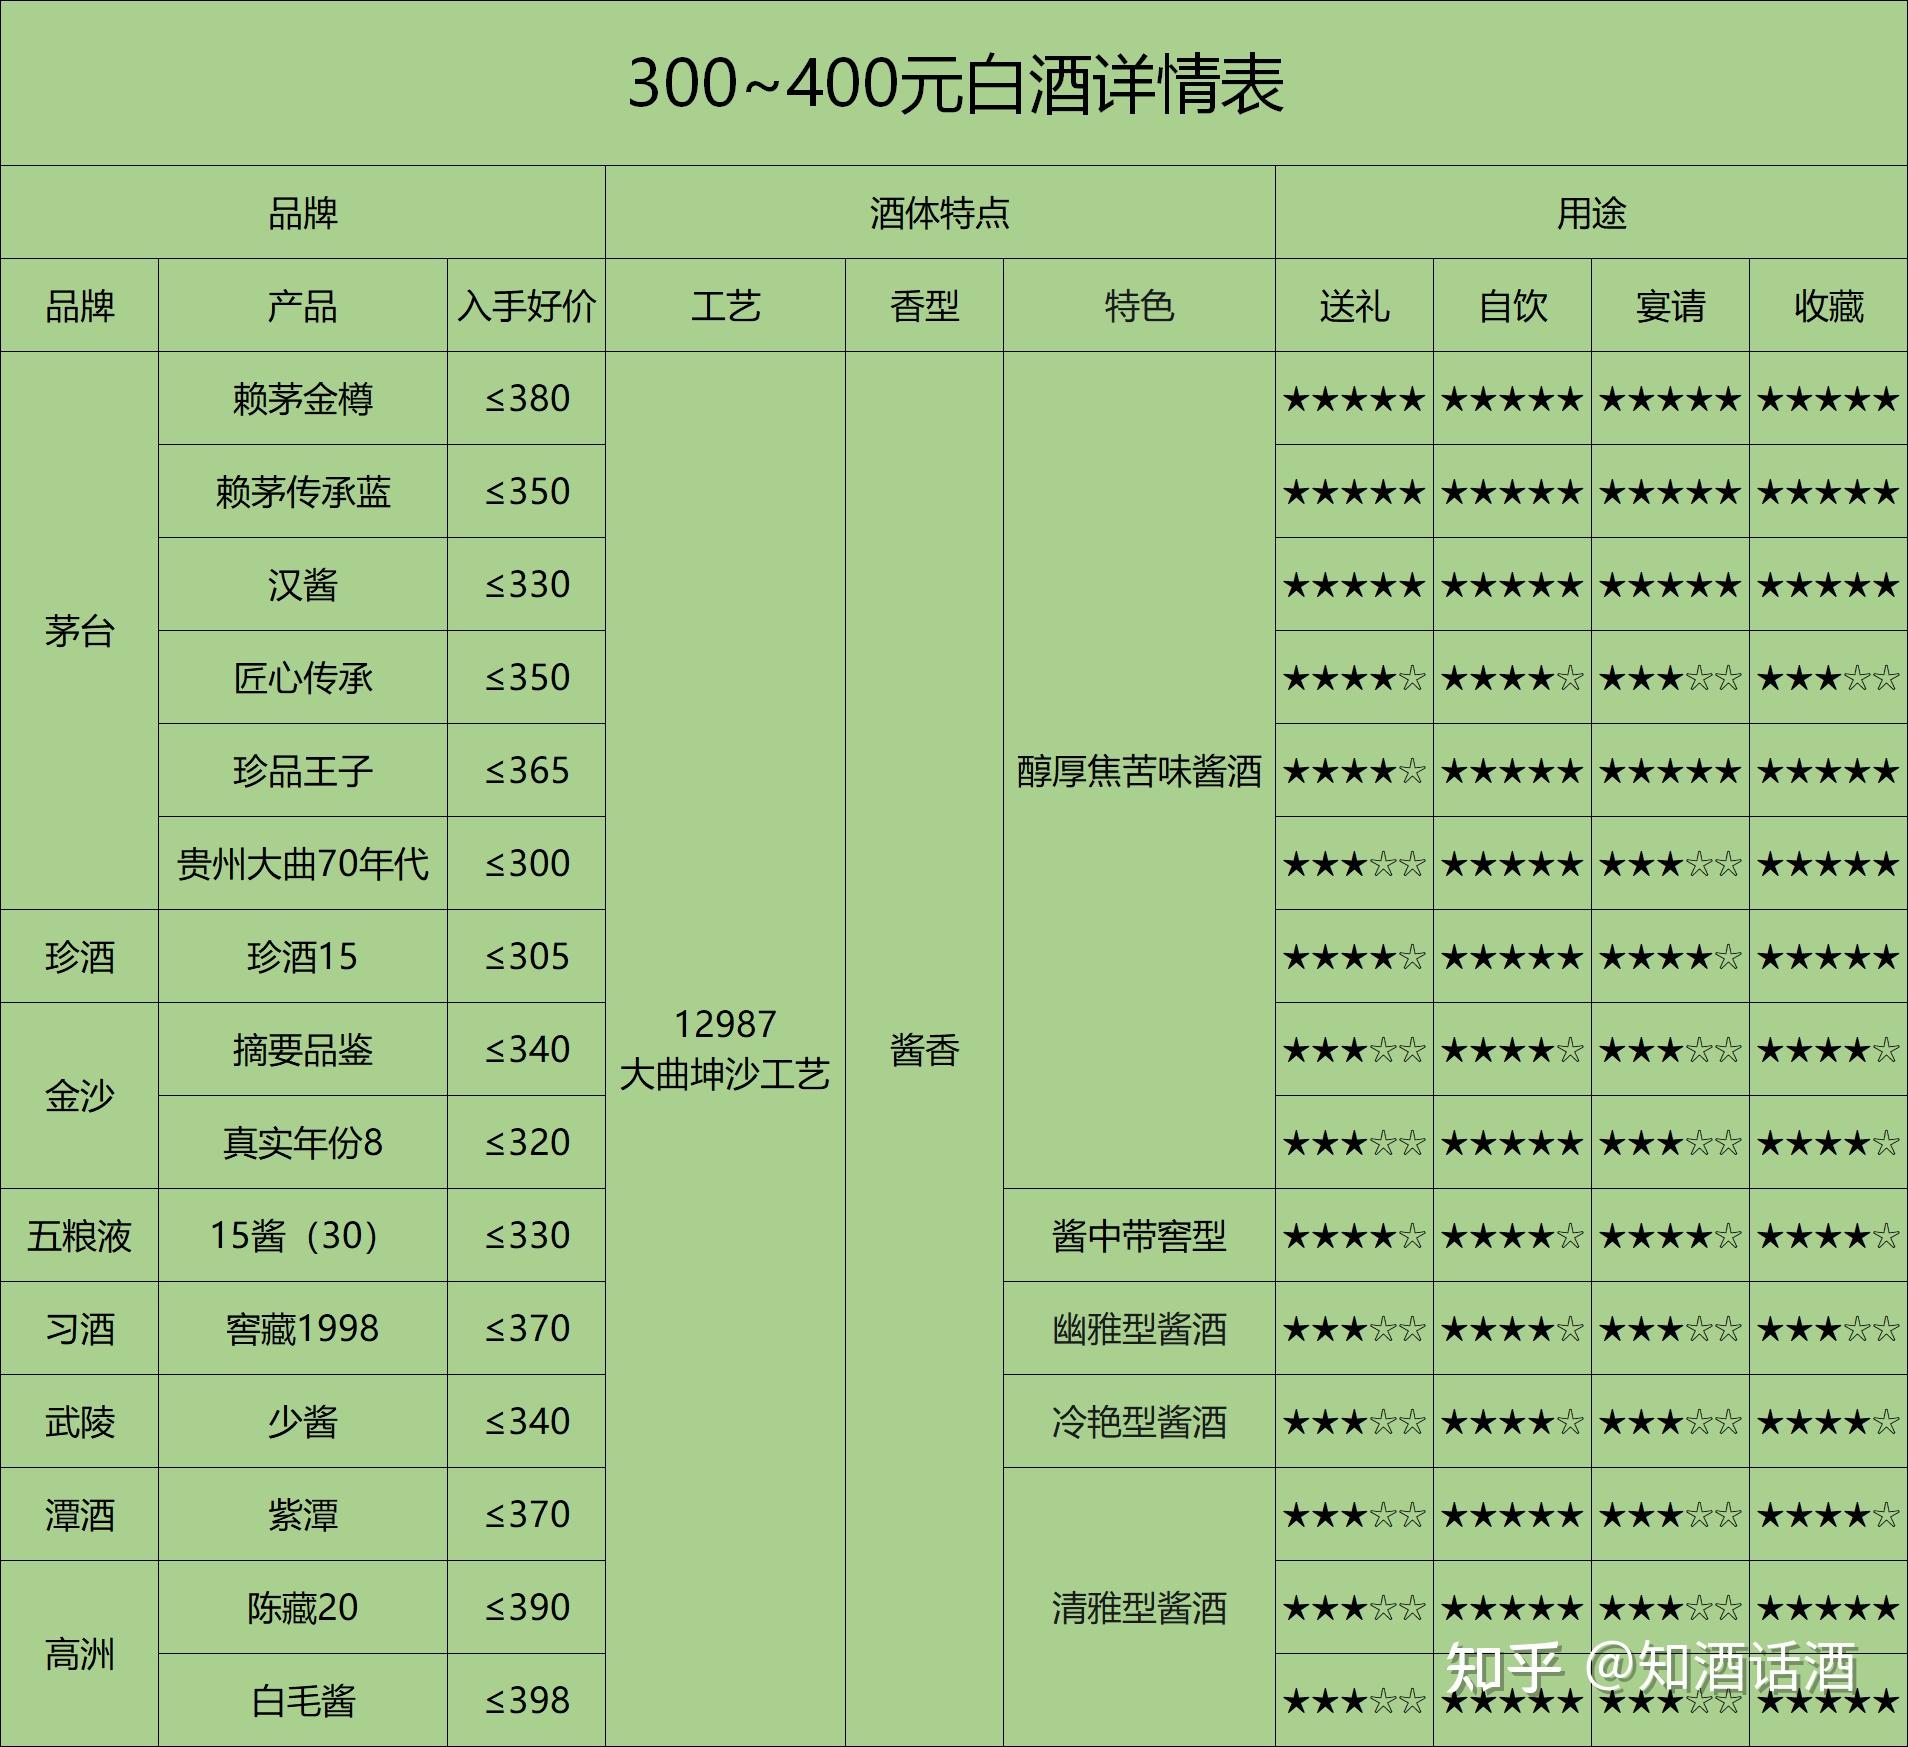Click 收藏 star rating for 15酱（30）
This screenshot has width=1908, height=1747.
1828,1236
